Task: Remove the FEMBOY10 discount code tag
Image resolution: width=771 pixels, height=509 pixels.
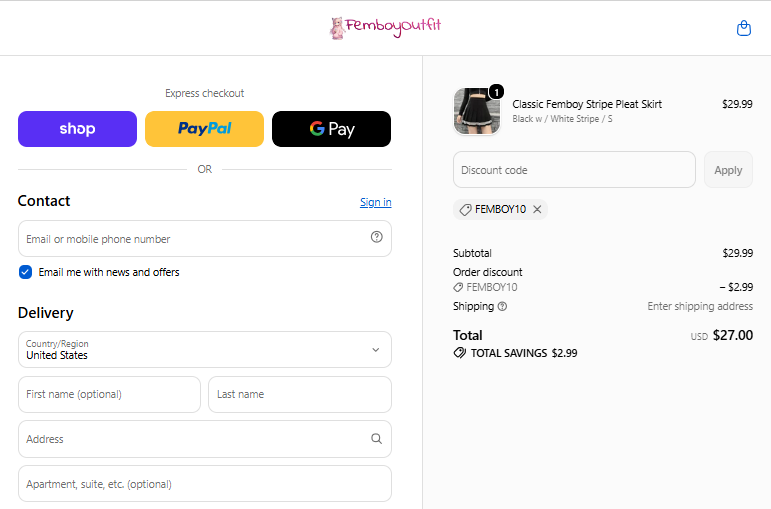Action: point(537,210)
